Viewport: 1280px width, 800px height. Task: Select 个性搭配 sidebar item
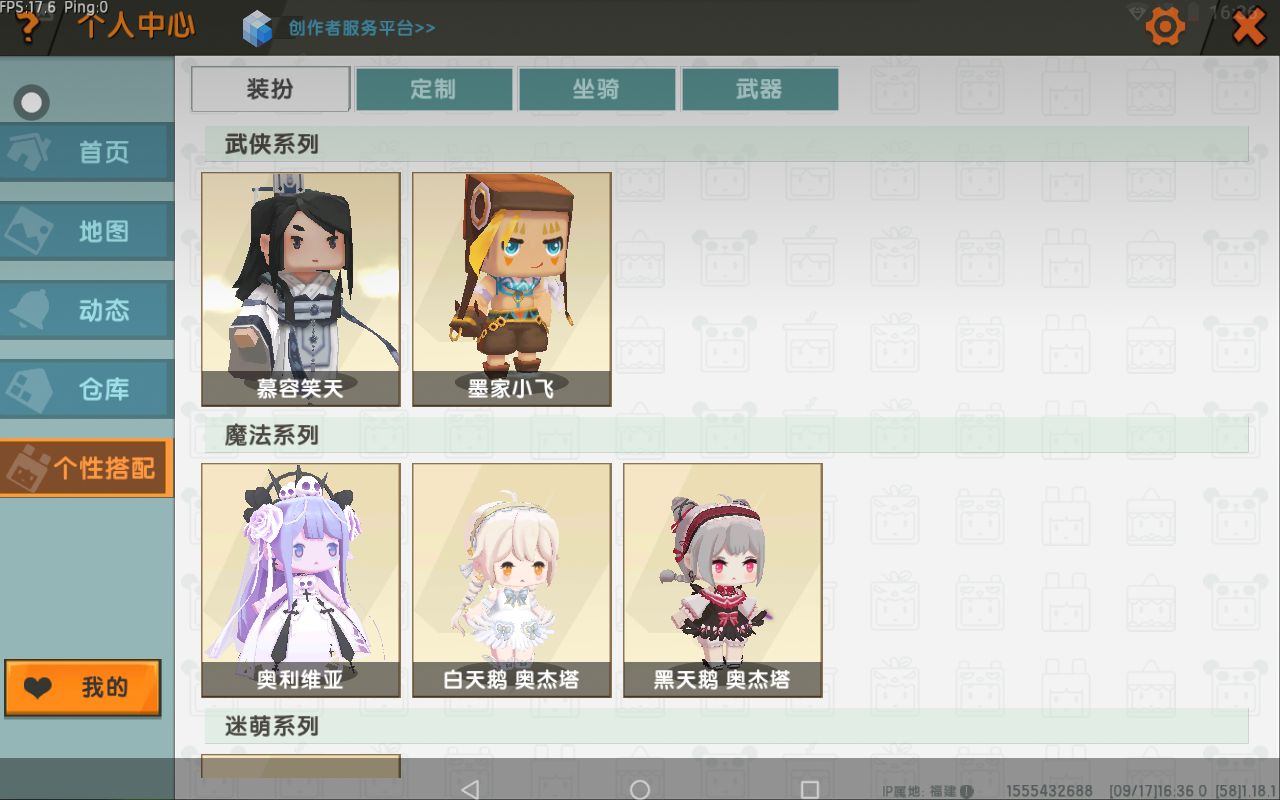[86, 468]
